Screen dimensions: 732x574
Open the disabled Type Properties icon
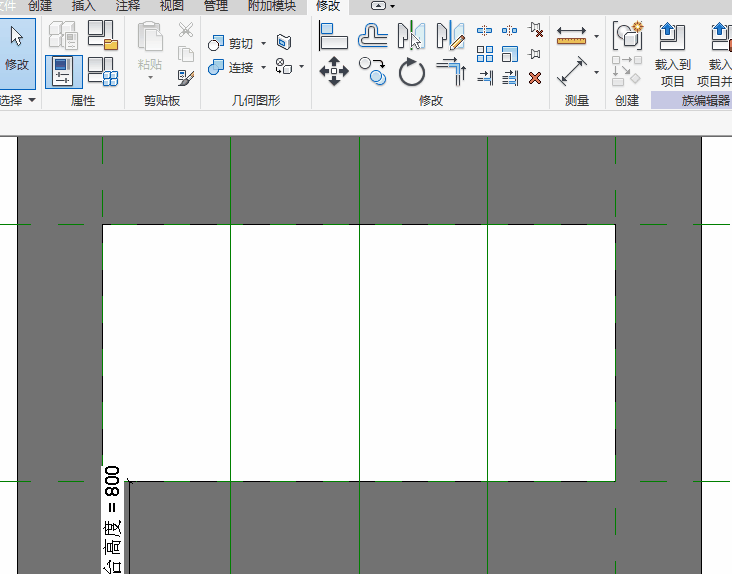63,35
